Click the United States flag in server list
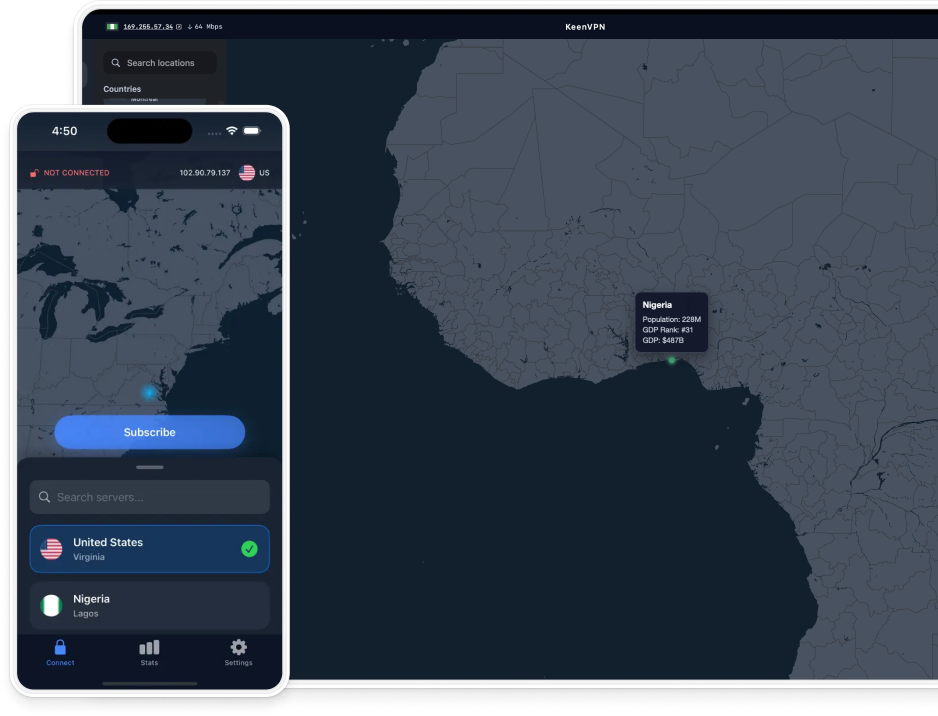The height and width of the screenshot is (716, 938). (51, 549)
